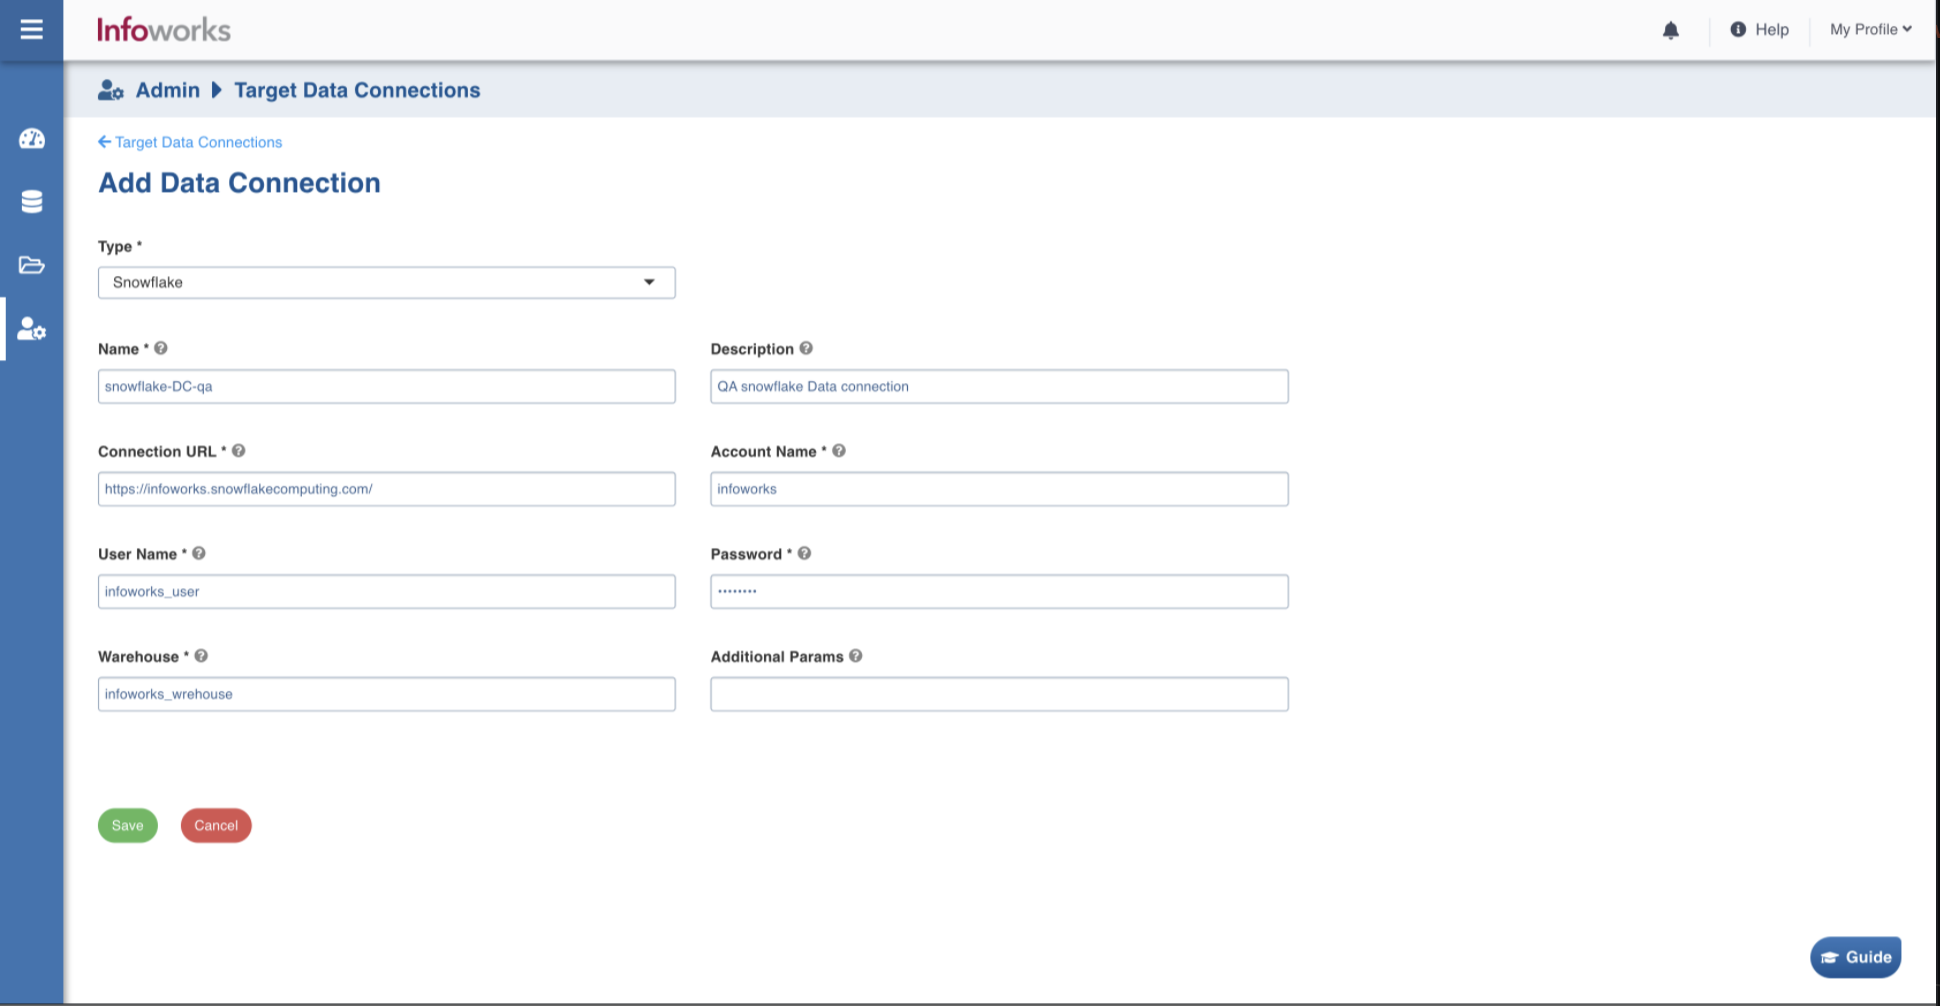Open the database stack sidebar icon
The image size is (1940, 1006).
(x=32, y=202)
